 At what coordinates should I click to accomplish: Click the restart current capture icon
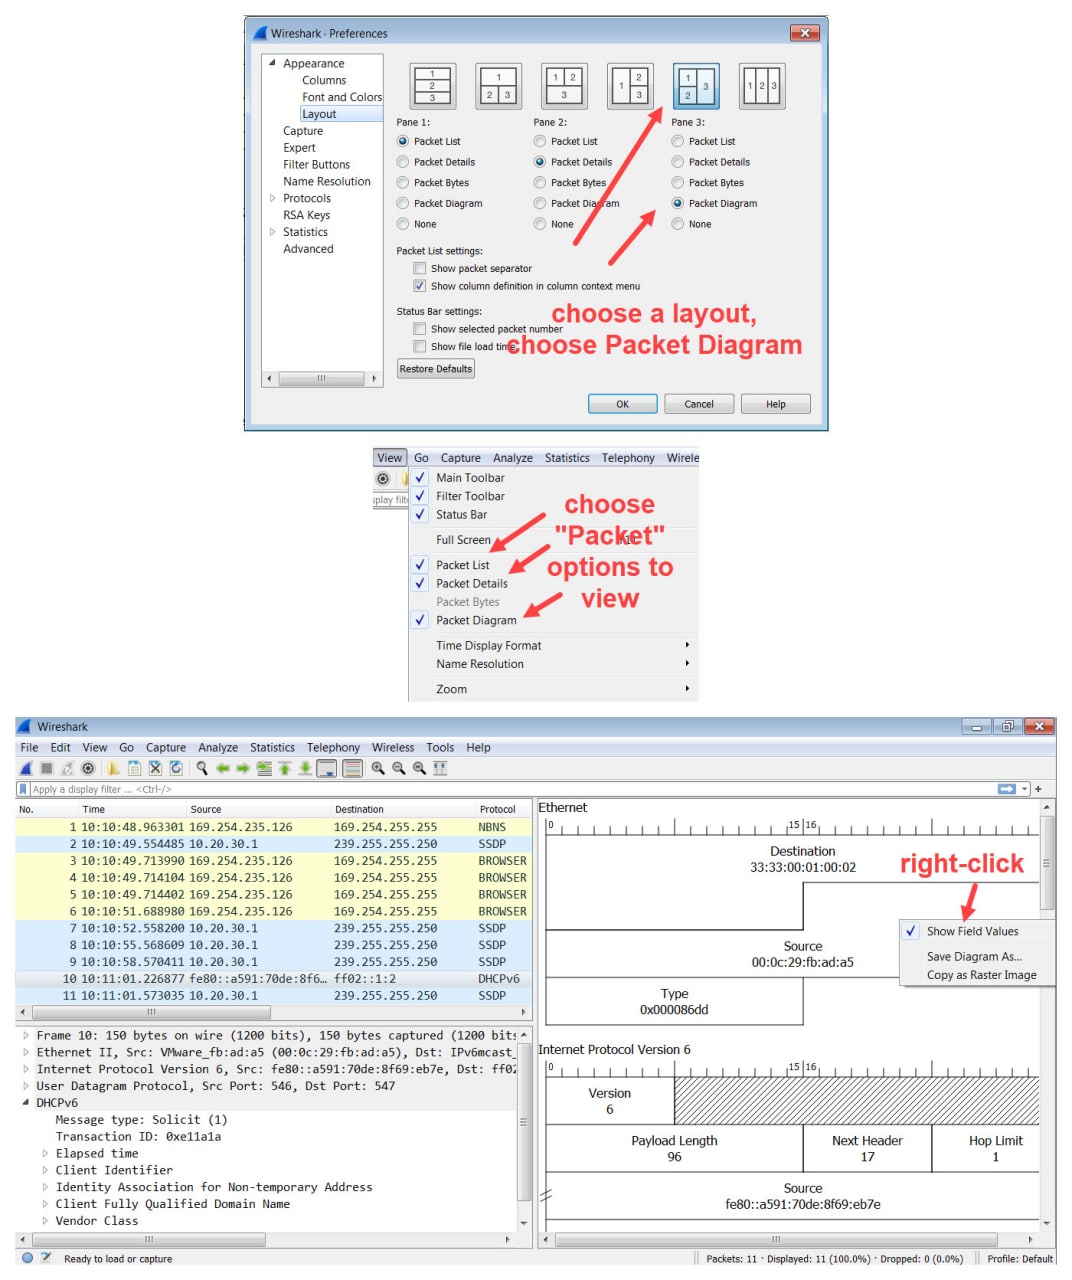[x=67, y=768]
